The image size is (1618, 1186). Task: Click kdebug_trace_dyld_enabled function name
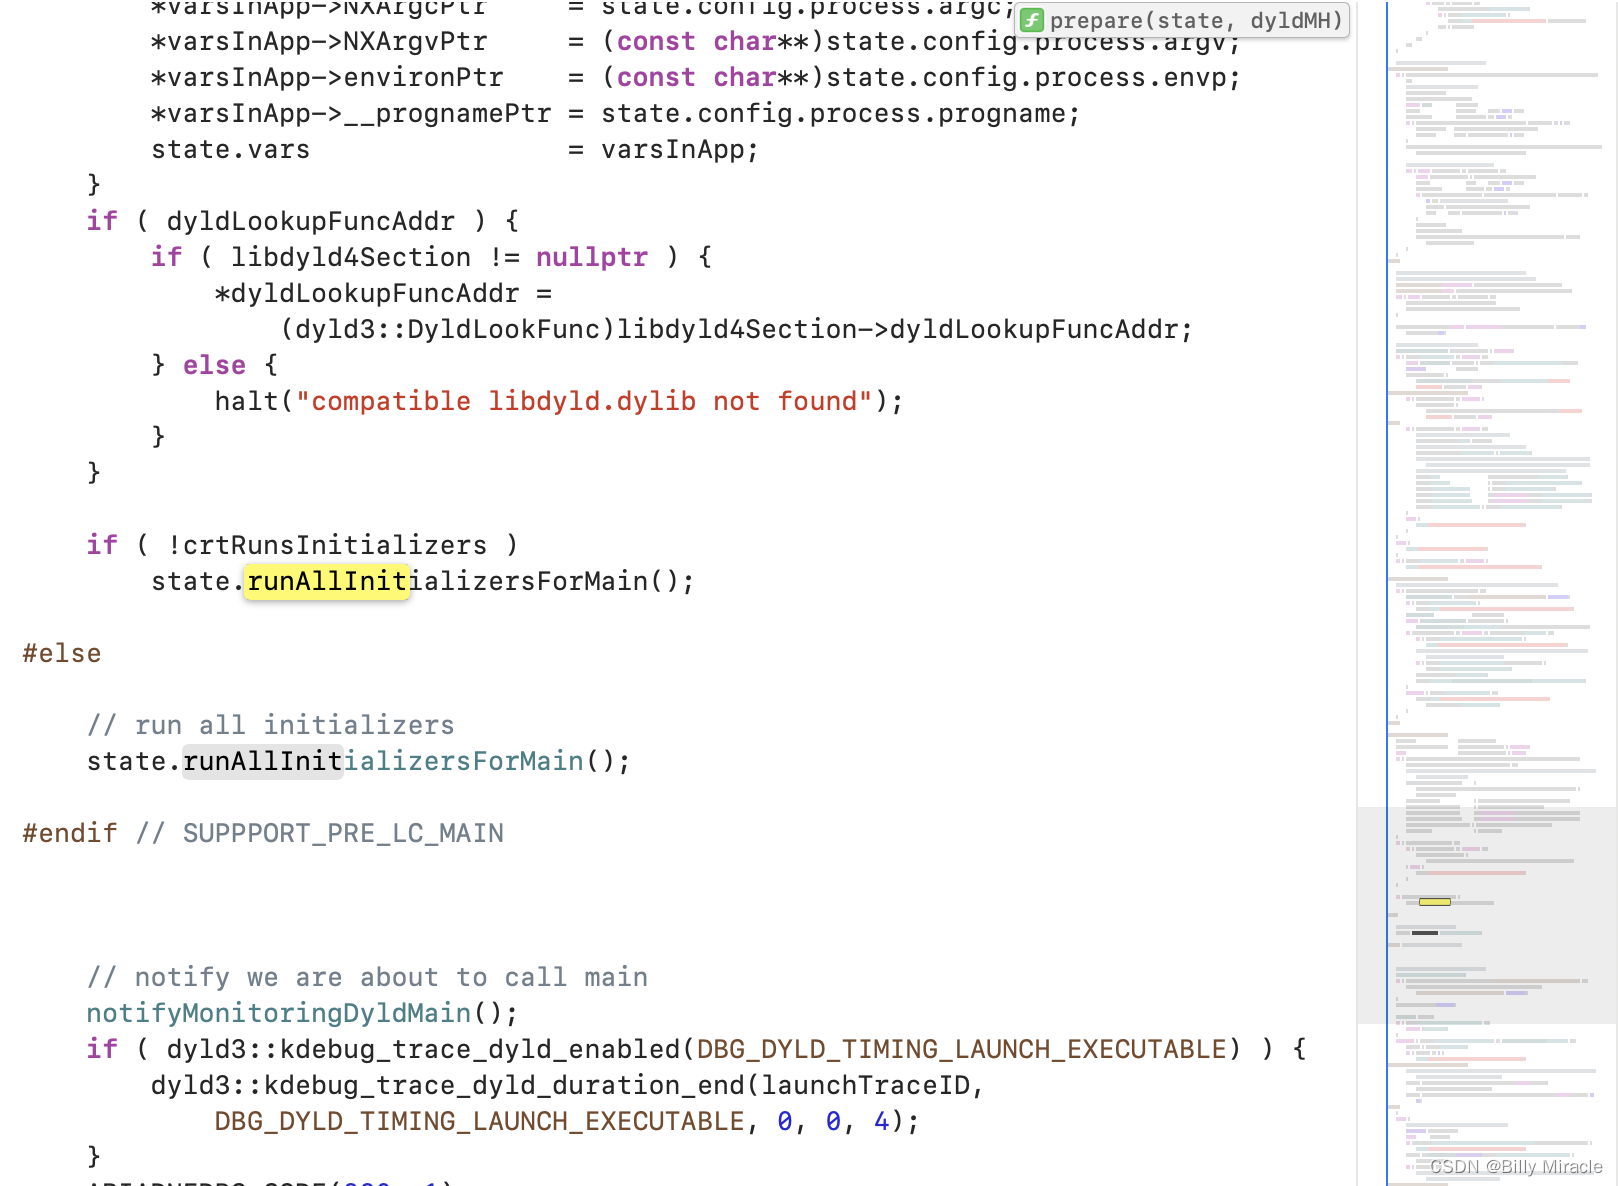point(479,1049)
